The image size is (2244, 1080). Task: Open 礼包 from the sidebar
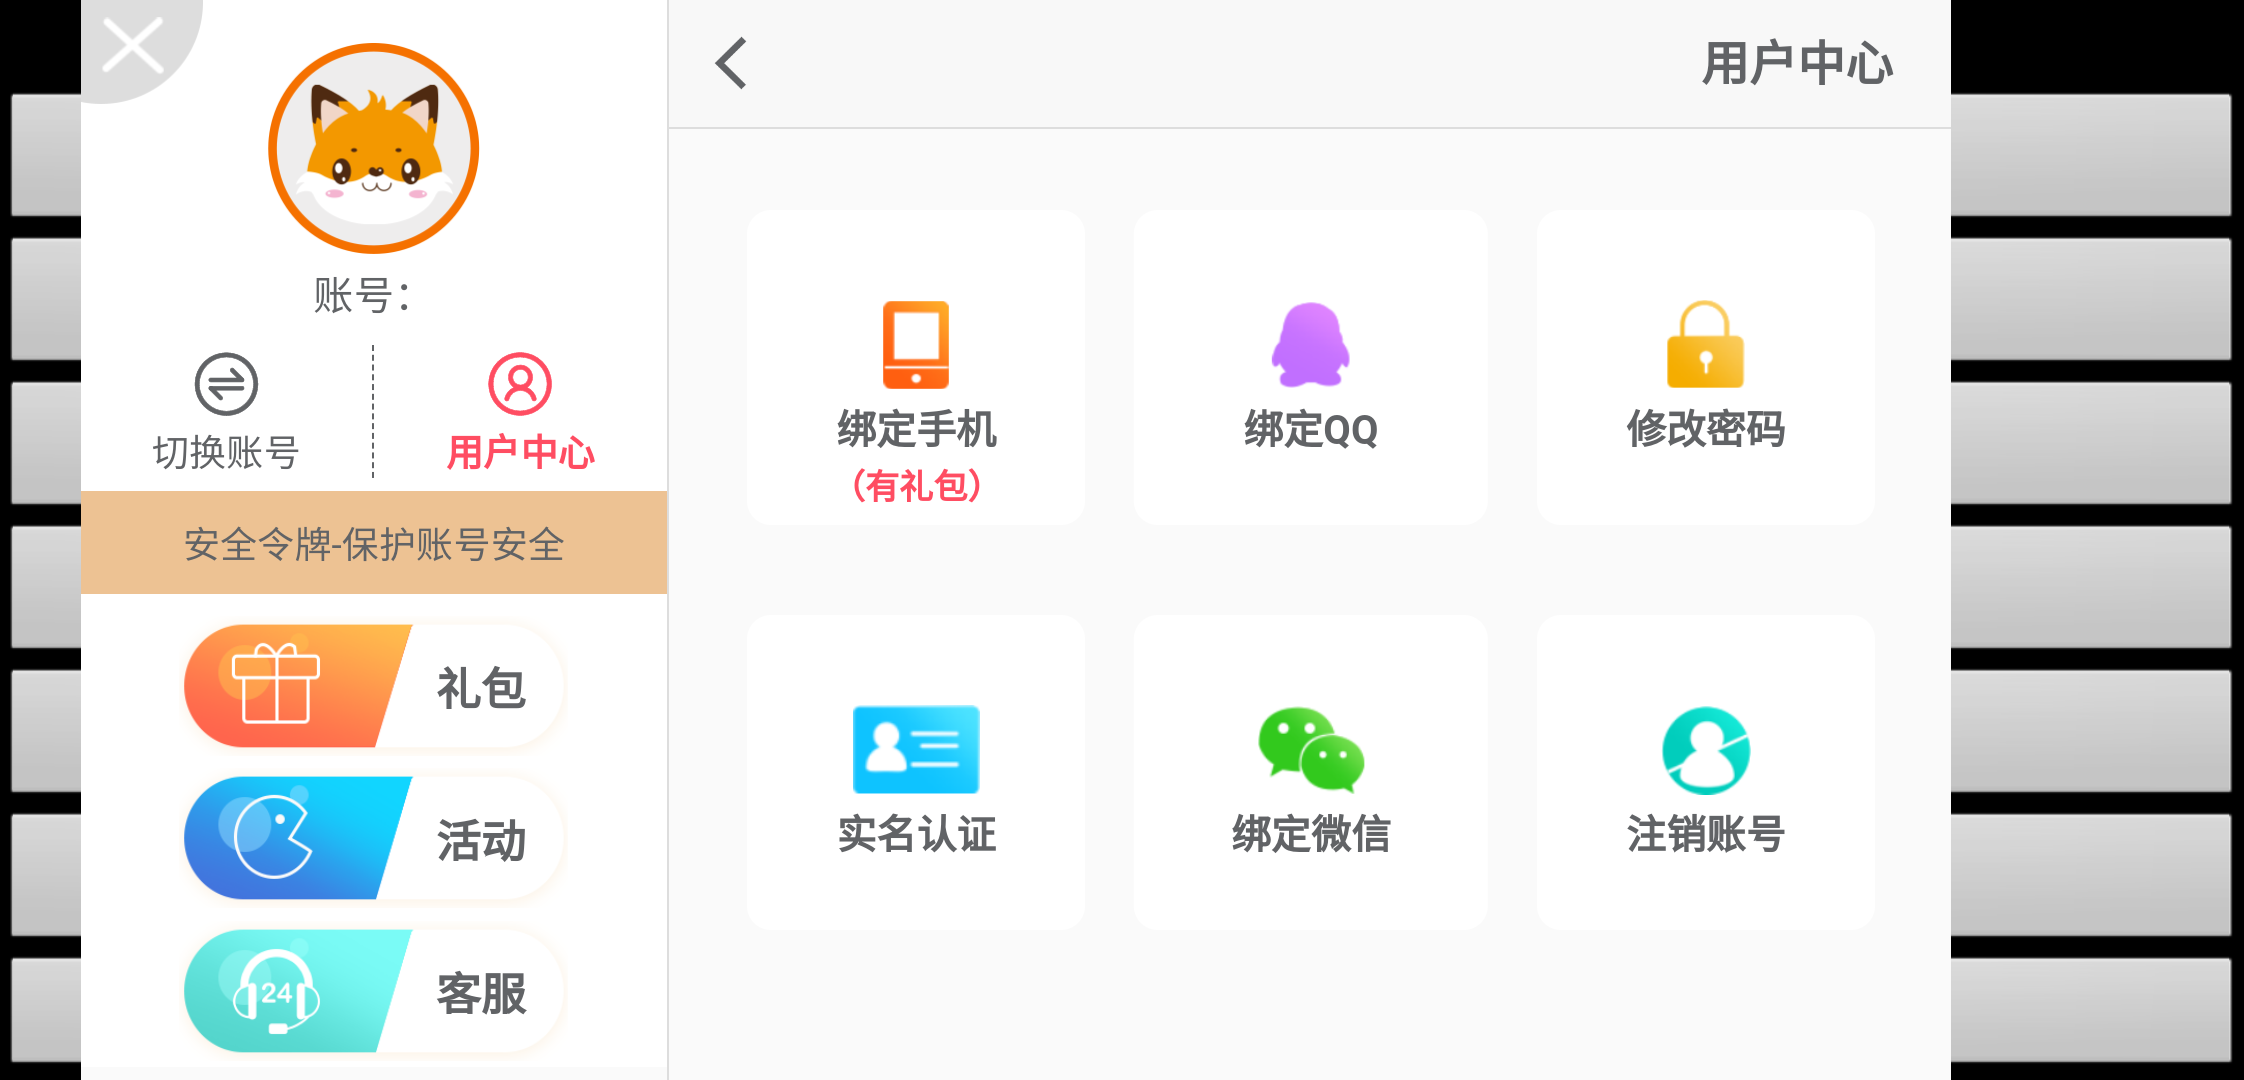[372, 687]
